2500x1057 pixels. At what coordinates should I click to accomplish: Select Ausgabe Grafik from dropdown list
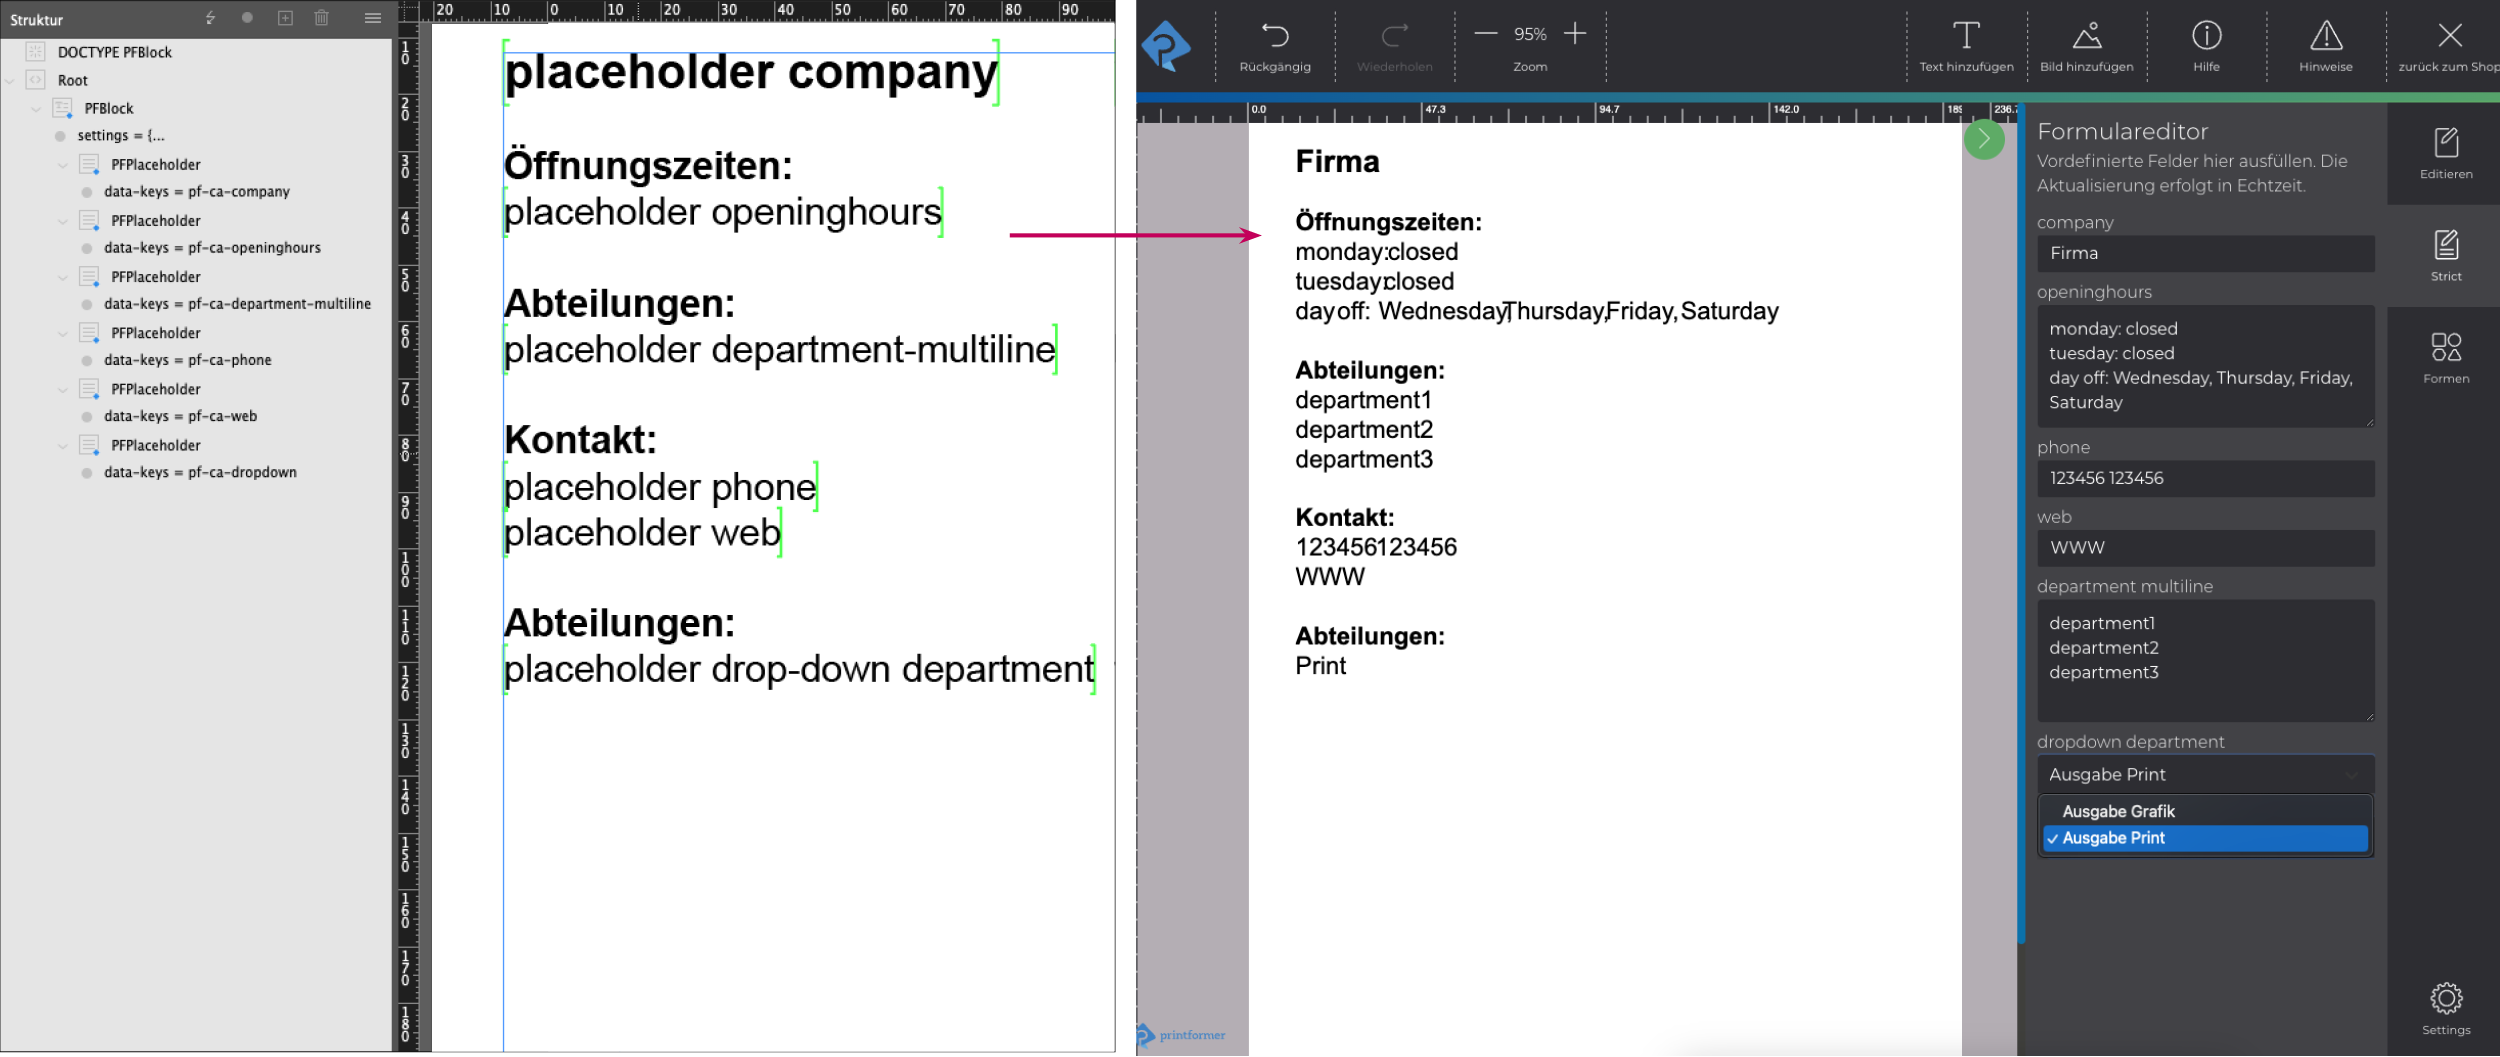(2118, 811)
